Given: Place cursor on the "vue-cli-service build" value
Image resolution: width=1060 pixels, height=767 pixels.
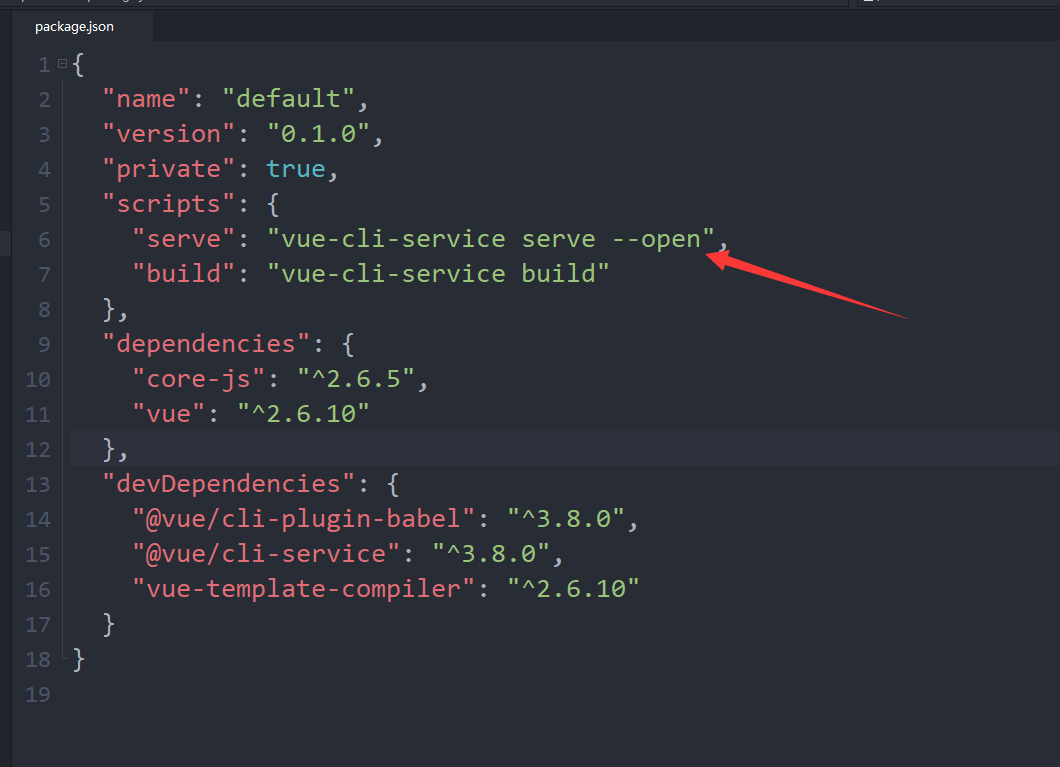Looking at the screenshot, I should pos(438,274).
